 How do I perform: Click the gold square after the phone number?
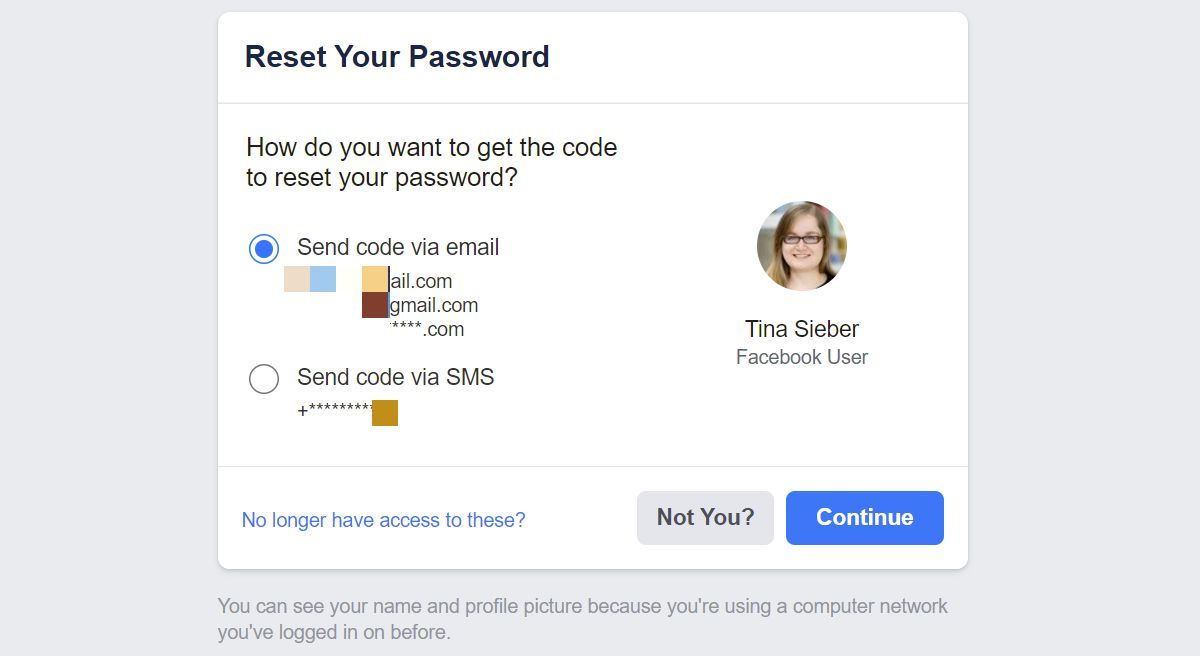pyautogui.click(x=385, y=412)
